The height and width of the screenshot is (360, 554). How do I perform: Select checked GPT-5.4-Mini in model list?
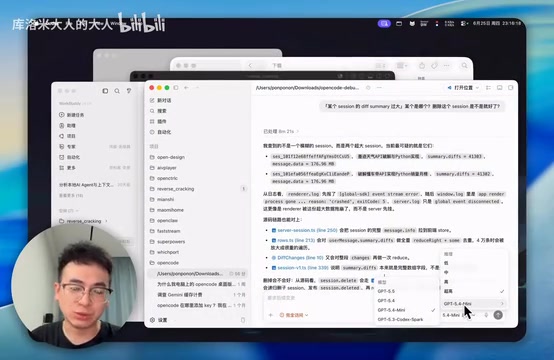[406, 310]
